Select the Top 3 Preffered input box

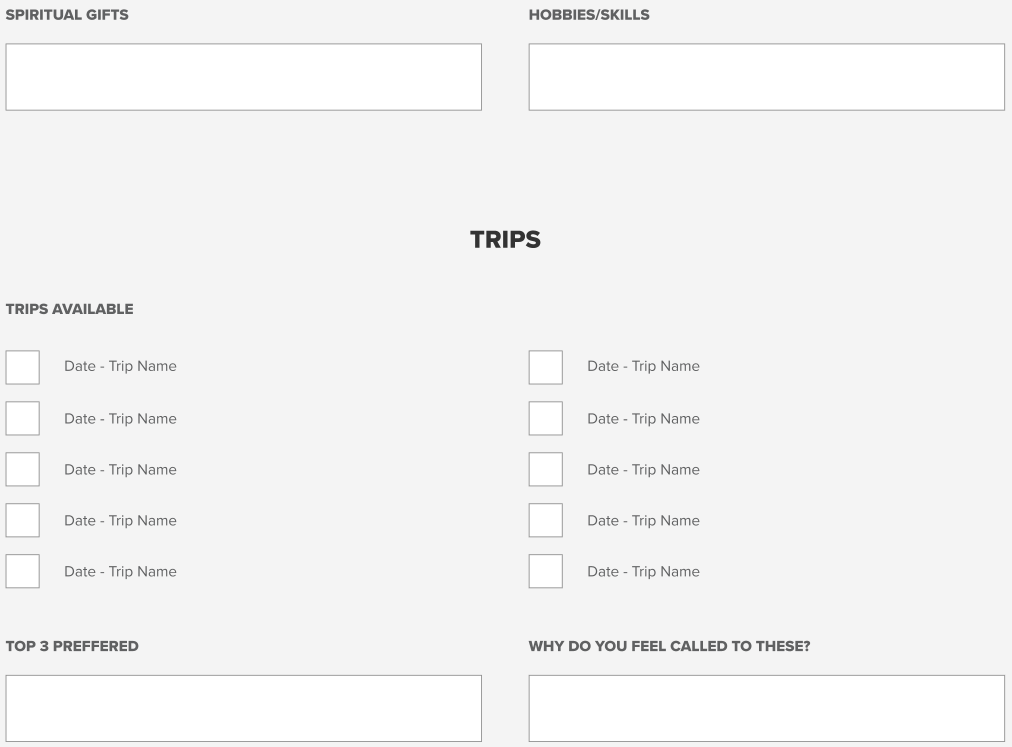243,708
